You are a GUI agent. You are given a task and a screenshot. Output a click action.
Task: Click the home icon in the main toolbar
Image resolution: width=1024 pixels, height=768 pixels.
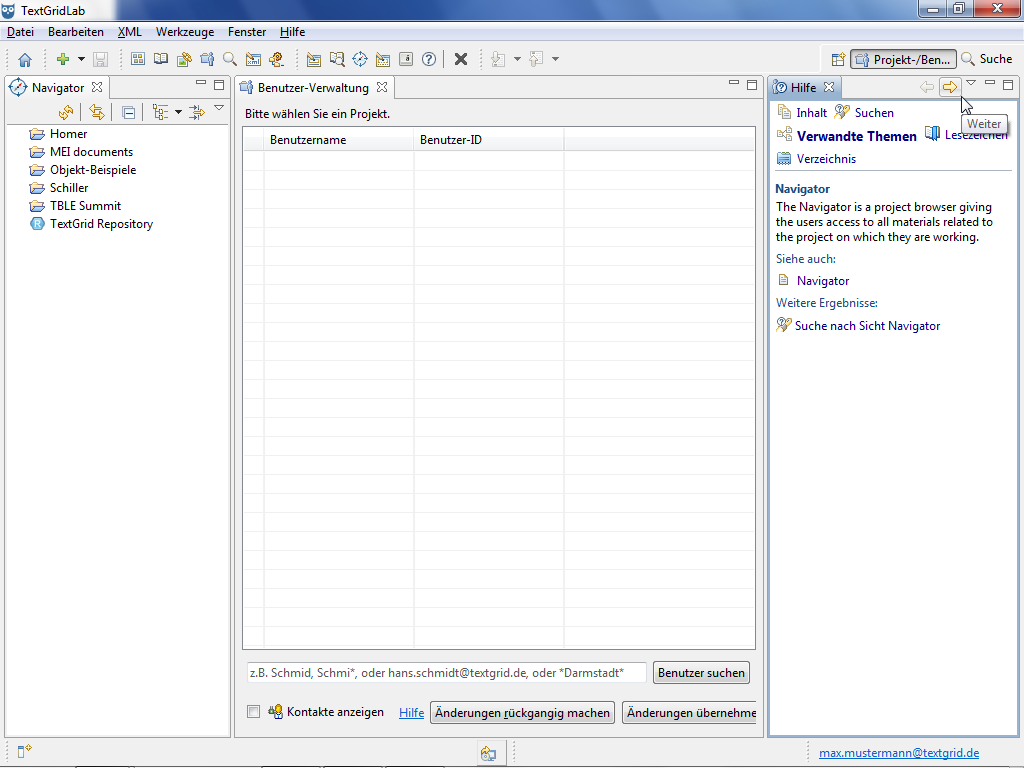coord(25,60)
